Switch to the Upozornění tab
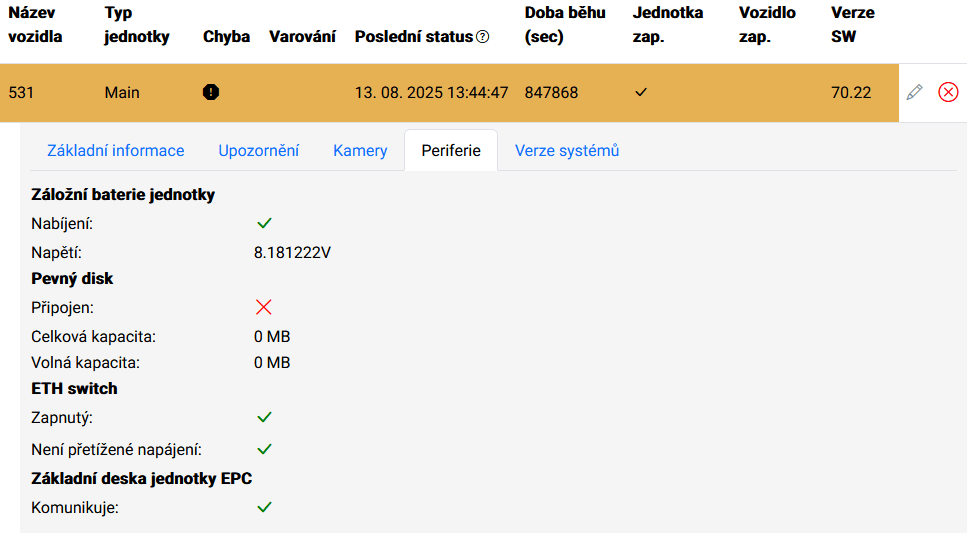Viewport: 969px width, 537px height. pos(258,151)
